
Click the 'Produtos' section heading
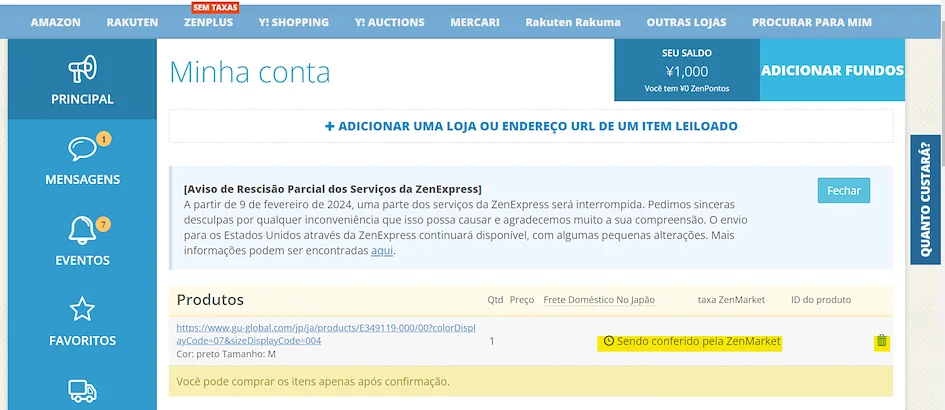click(210, 300)
